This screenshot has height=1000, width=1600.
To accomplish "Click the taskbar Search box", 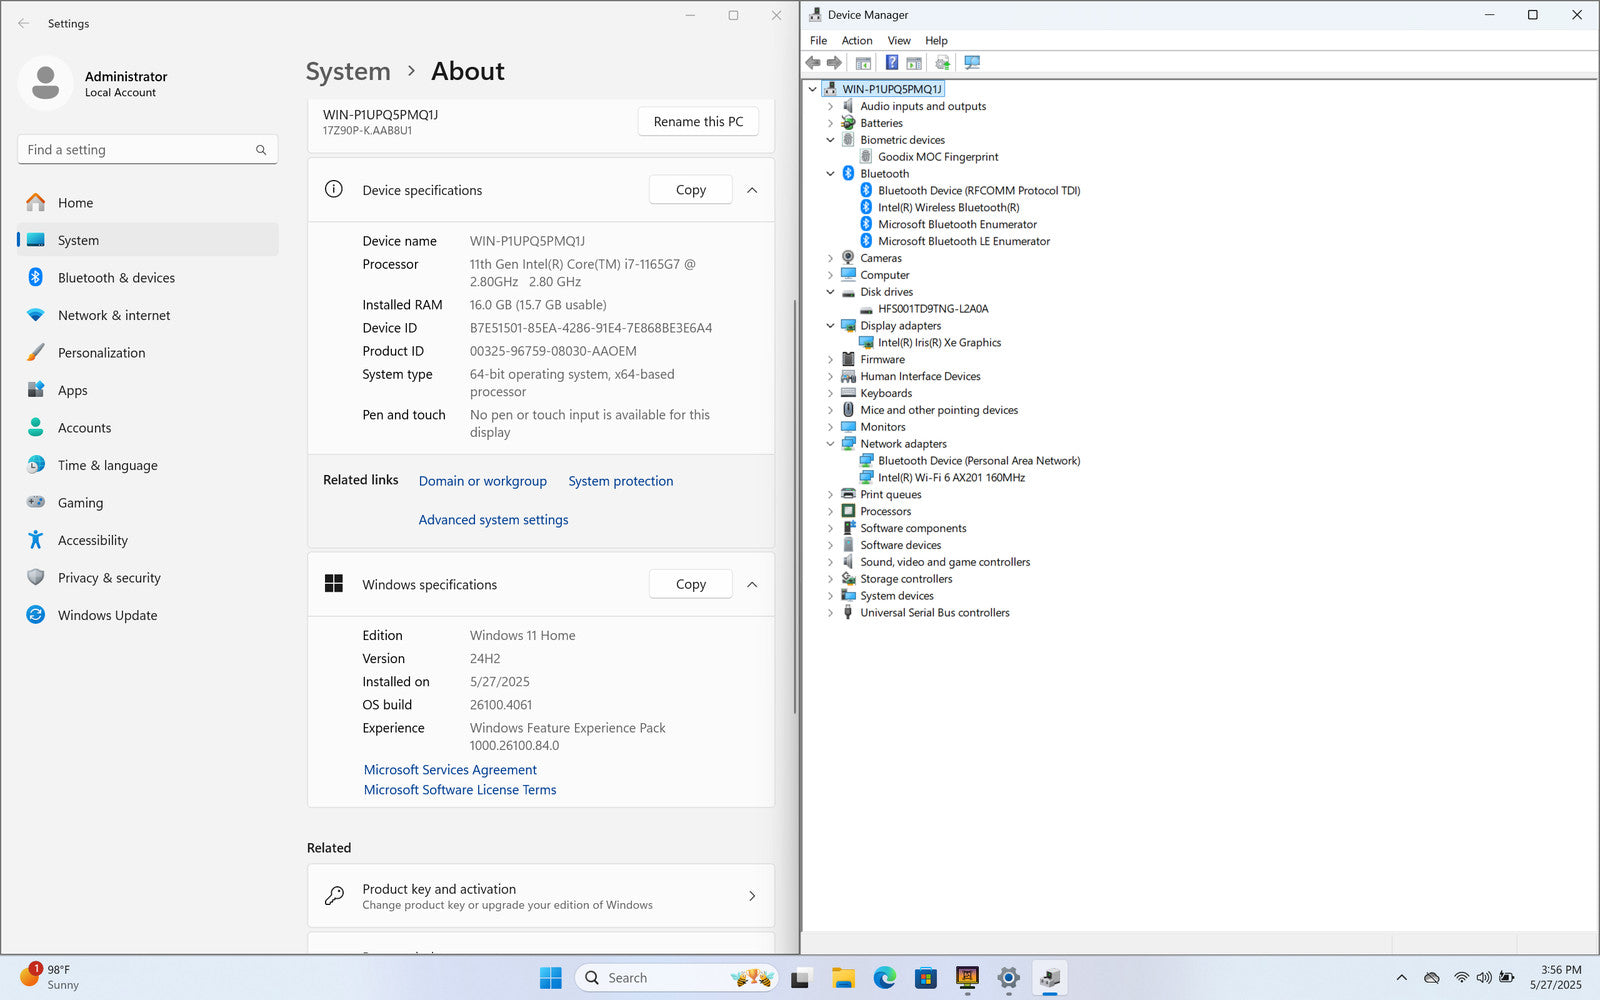I will 676,978.
